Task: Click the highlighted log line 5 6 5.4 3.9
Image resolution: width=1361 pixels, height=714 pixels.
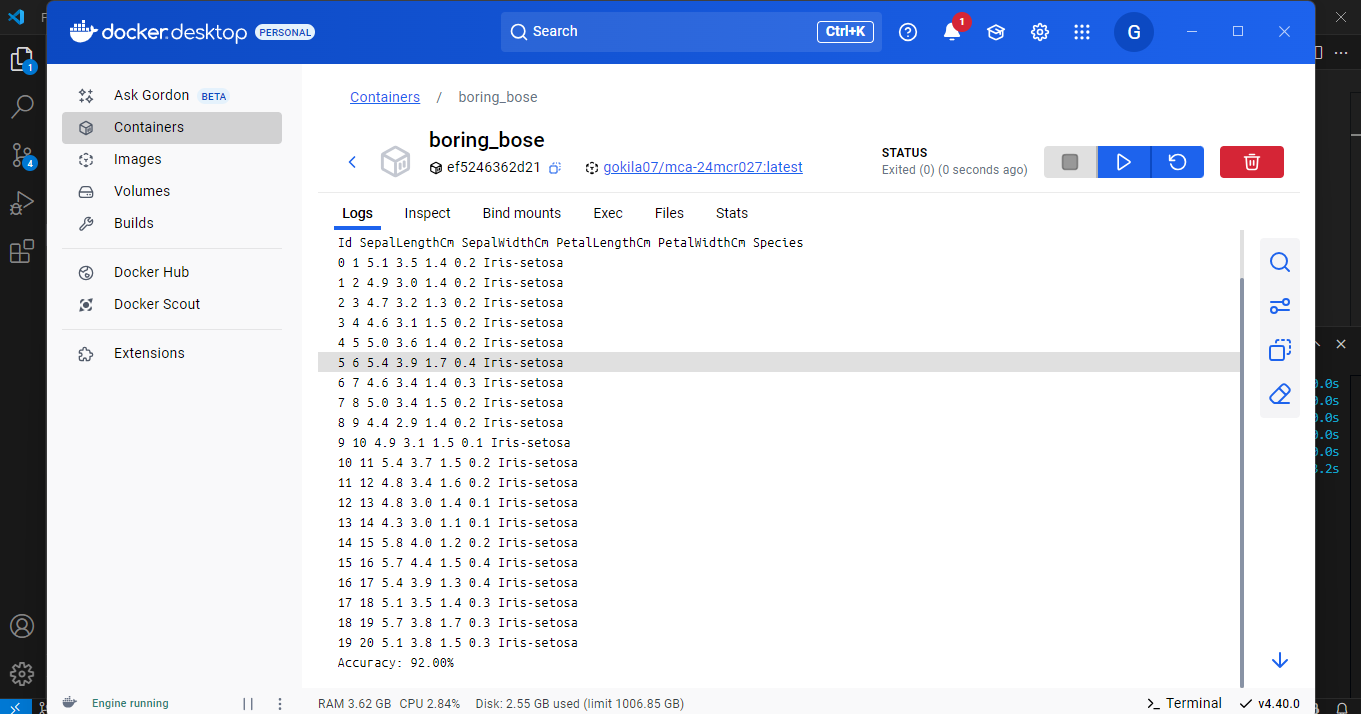Action: click(x=779, y=363)
